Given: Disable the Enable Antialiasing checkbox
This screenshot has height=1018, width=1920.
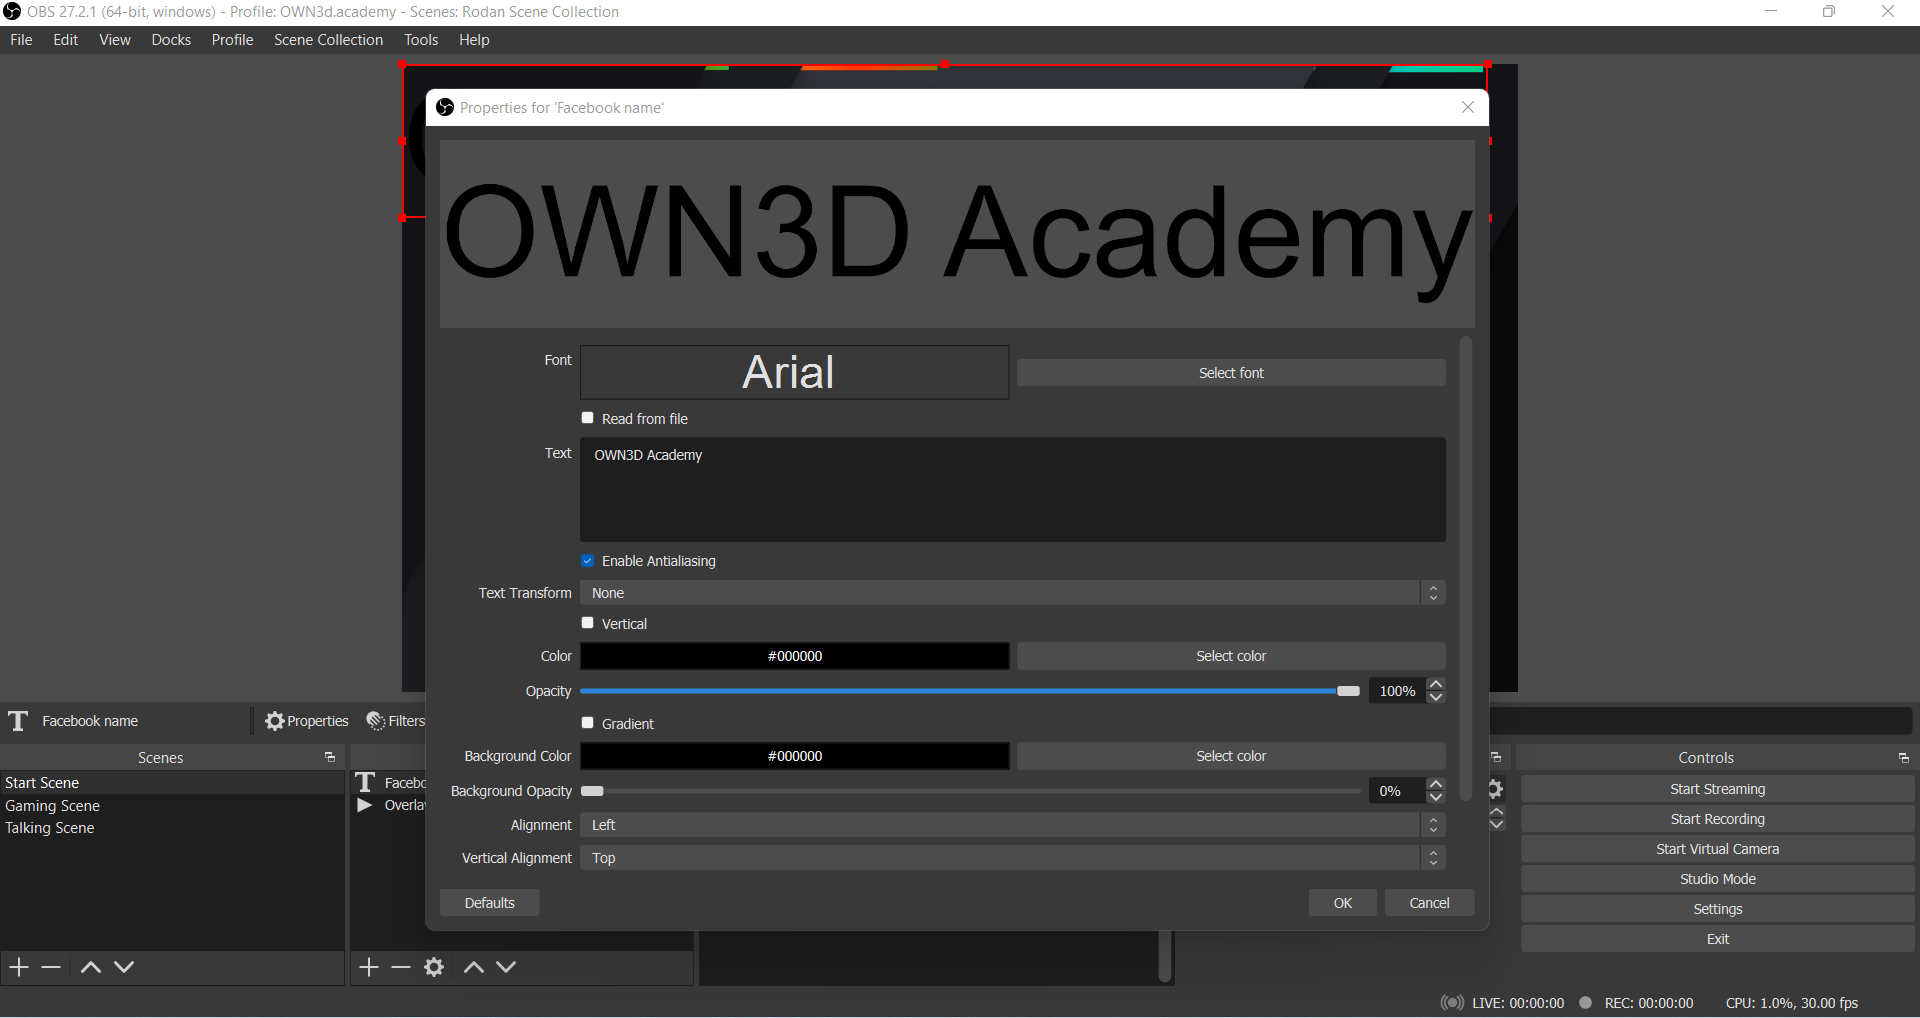Looking at the screenshot, I should [x=588, y=561].
